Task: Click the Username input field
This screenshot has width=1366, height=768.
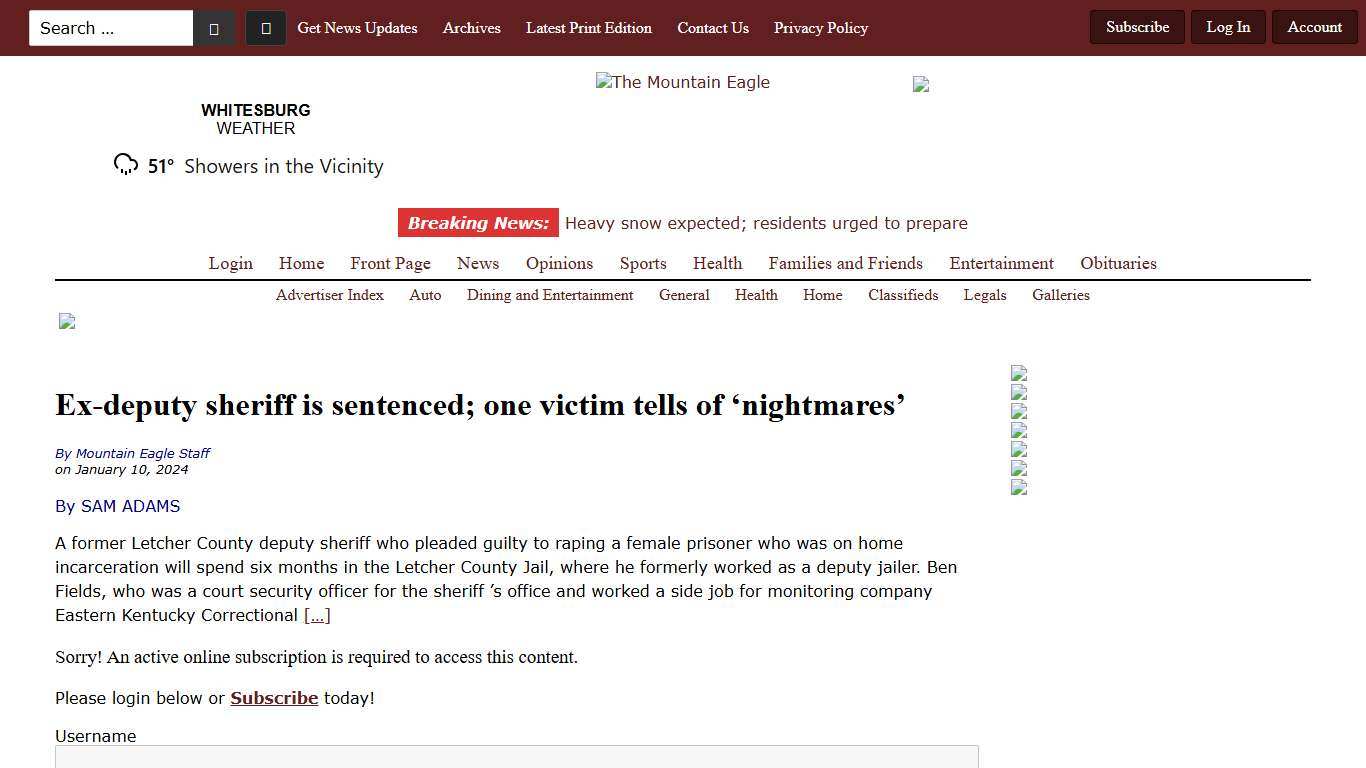Action: point(517,758)
